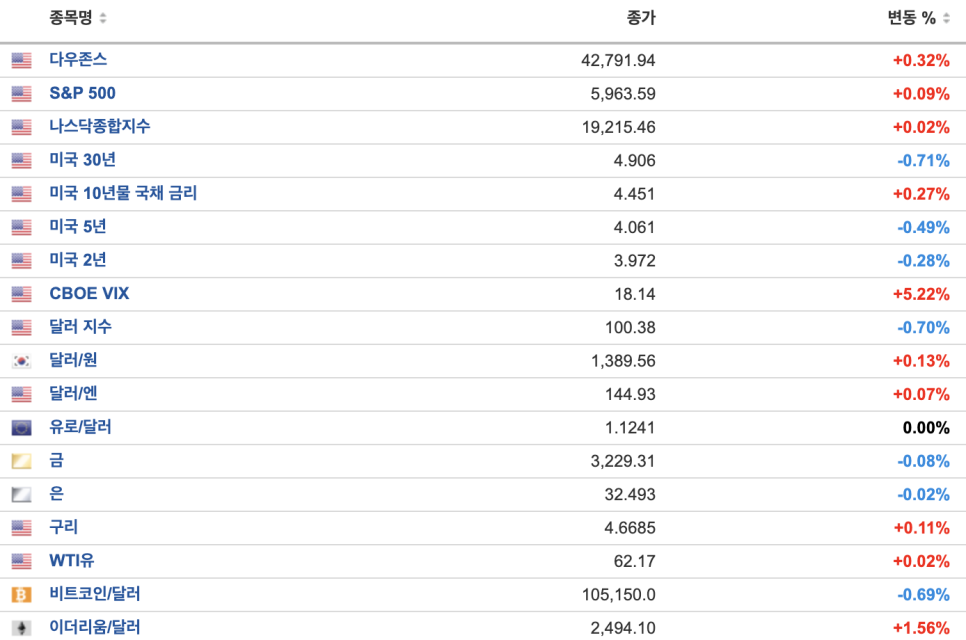The height and width of the screenshot is (640, 966).
Task: Click the US flag icon beside 미국 5년
Action: [22, 227]
